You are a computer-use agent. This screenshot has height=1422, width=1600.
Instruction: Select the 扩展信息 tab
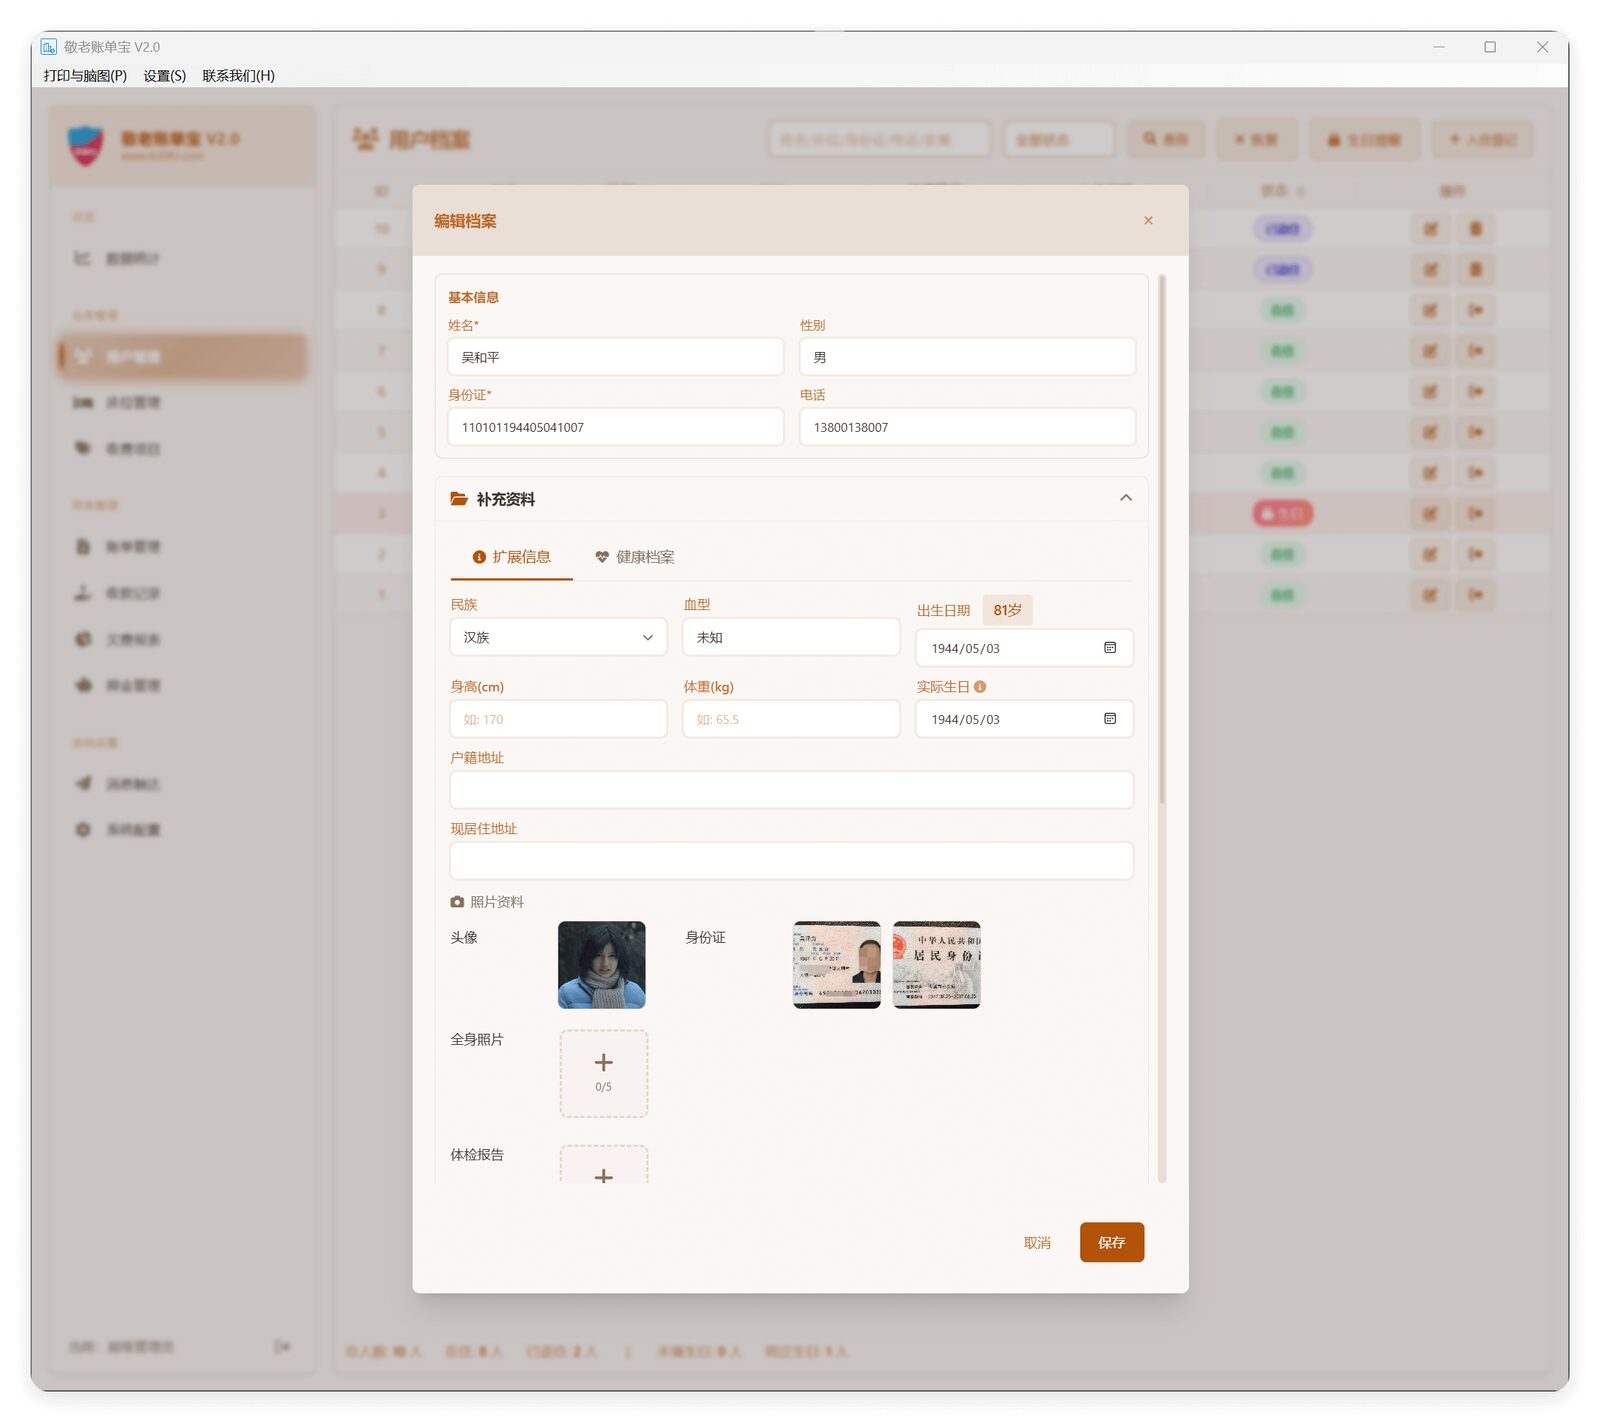512,557
